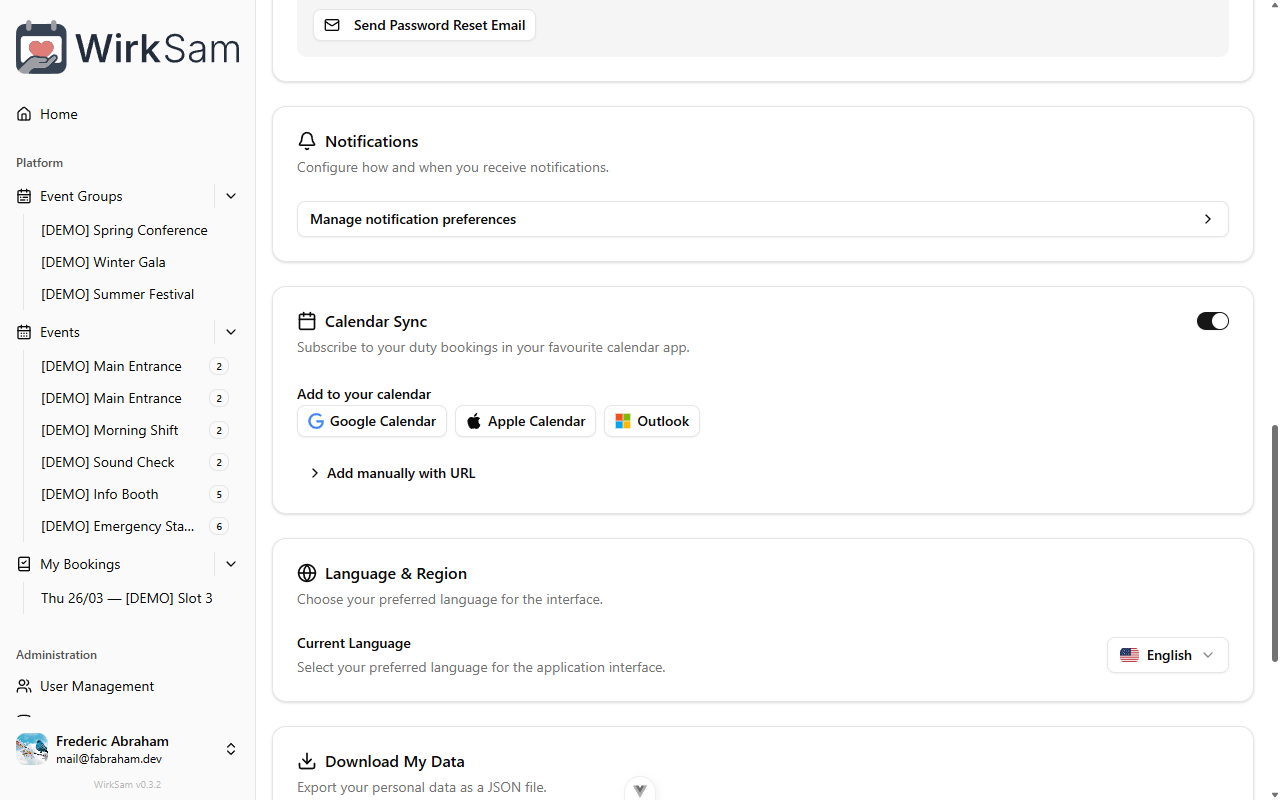Select [DEMO] Summer Festival event group

click(117, 294)
